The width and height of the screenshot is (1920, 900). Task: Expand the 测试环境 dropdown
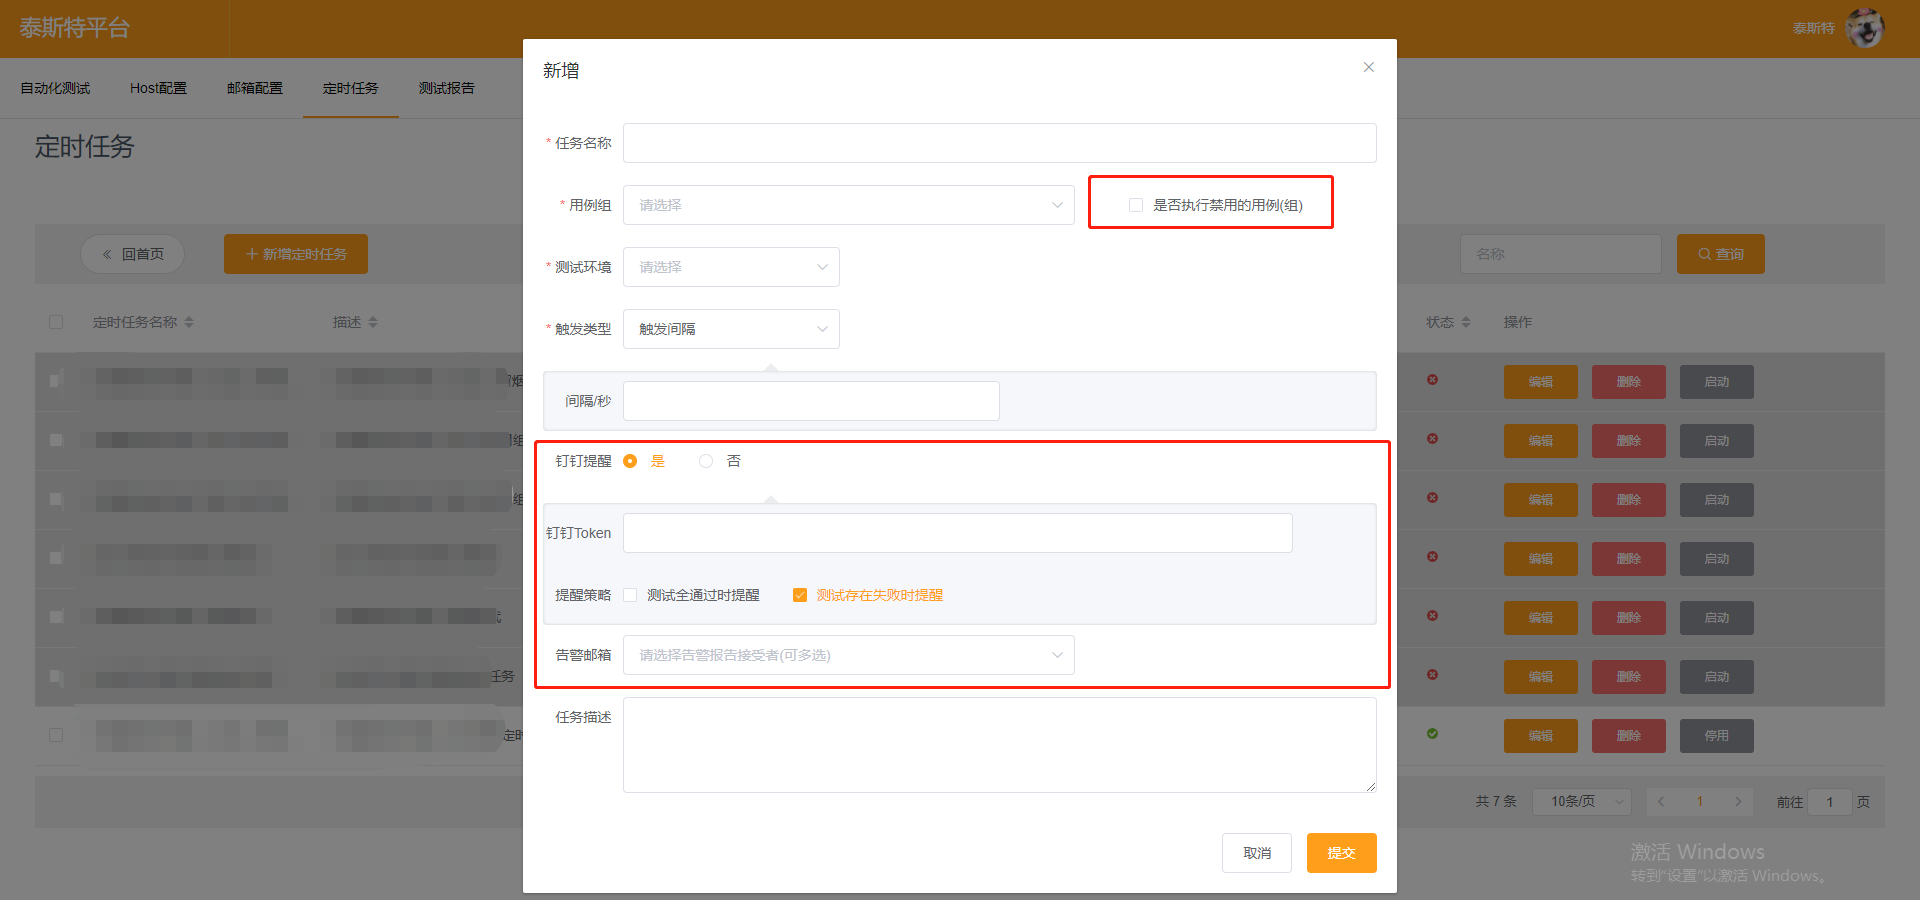coord(731,267)
